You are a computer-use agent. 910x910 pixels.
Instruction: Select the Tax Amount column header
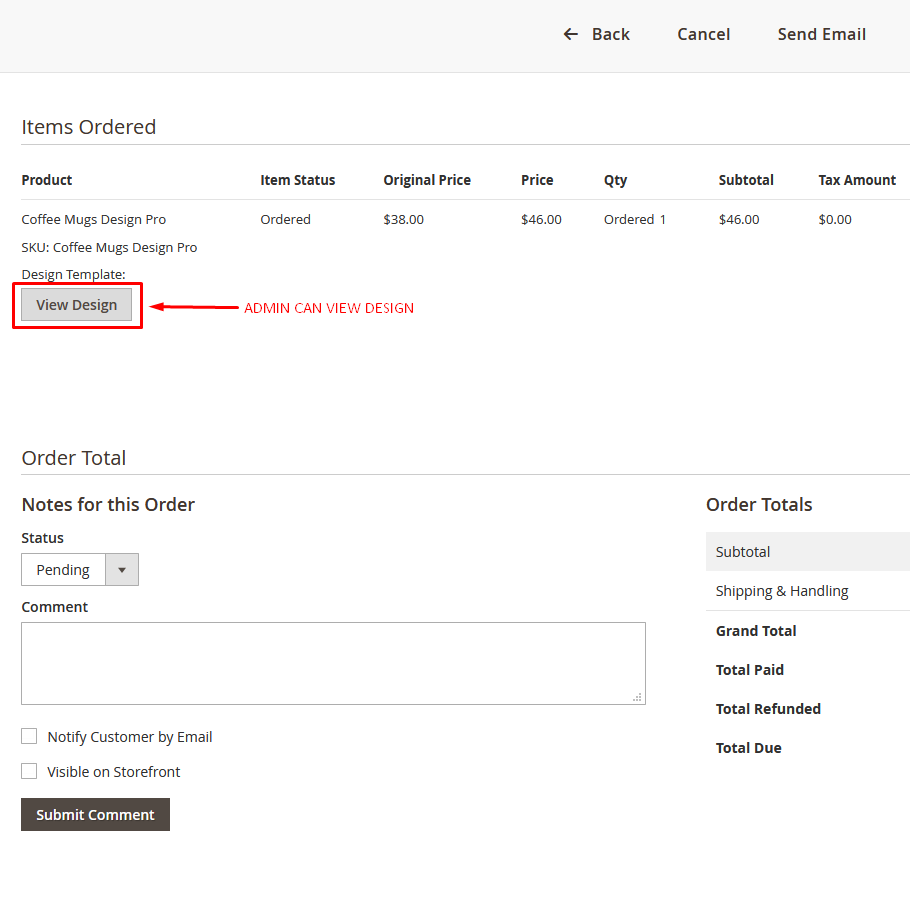point(857,180)
